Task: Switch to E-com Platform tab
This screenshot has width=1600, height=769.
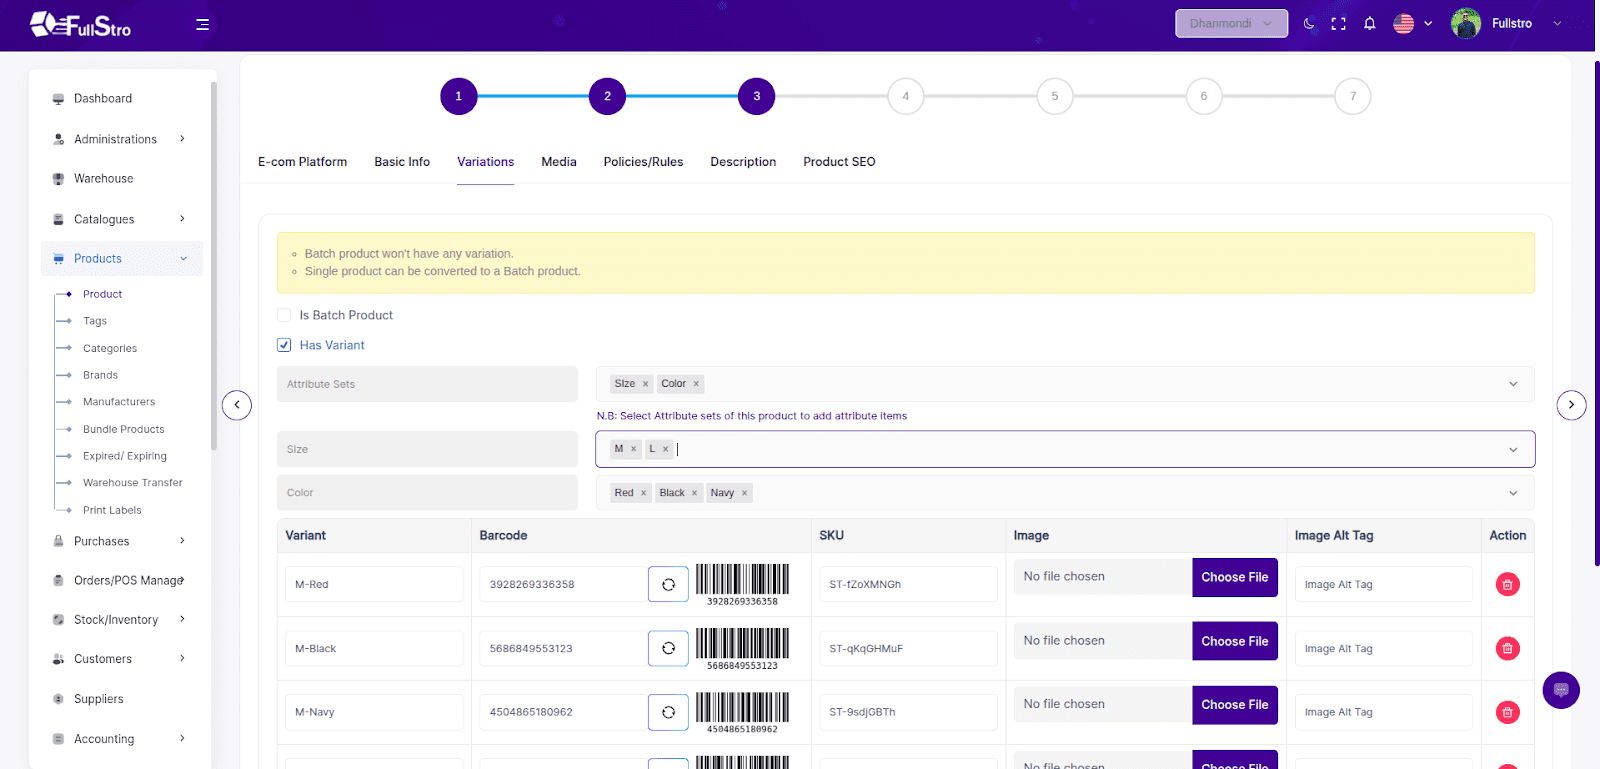Action: point(302,162)
